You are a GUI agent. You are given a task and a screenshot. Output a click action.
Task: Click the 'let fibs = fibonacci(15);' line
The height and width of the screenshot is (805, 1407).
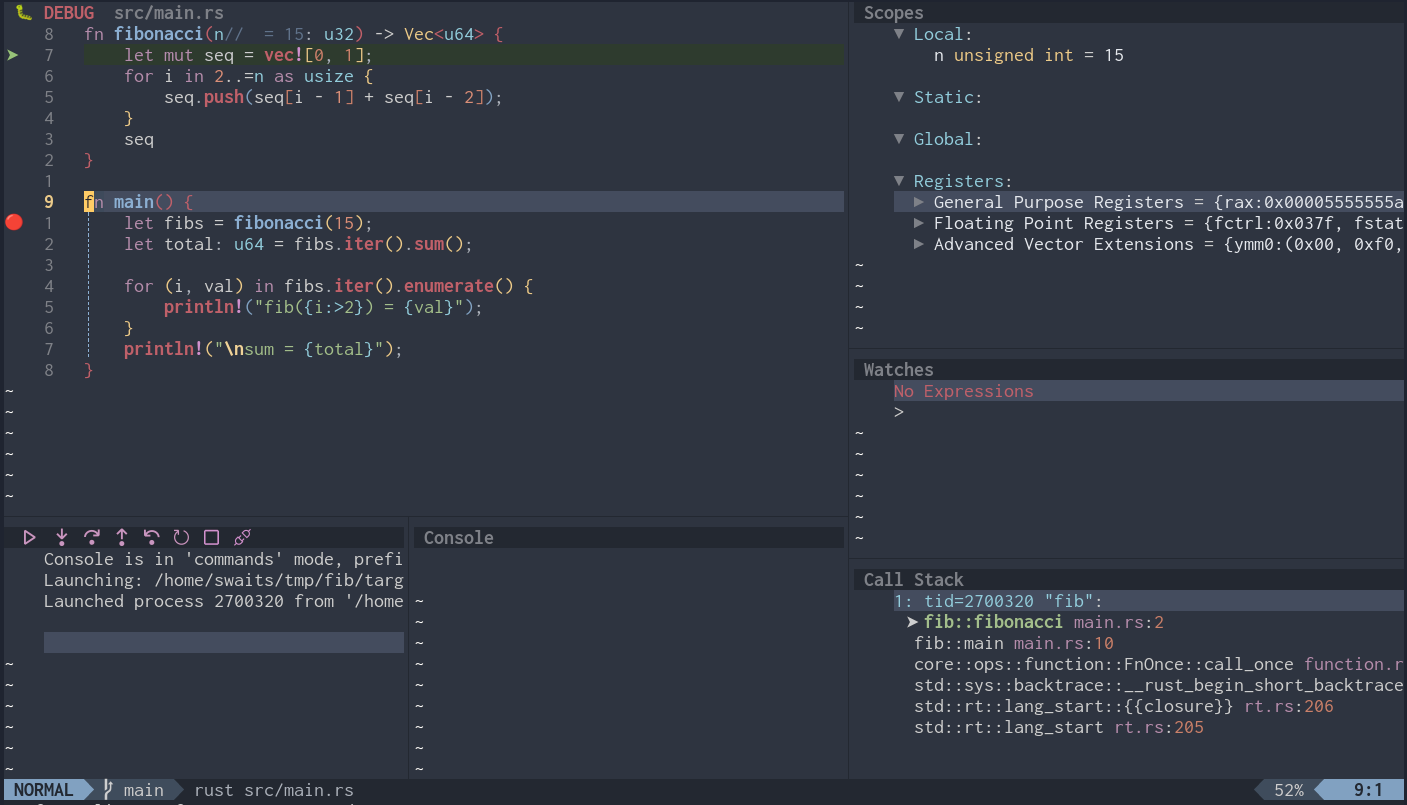coord(249,223)
